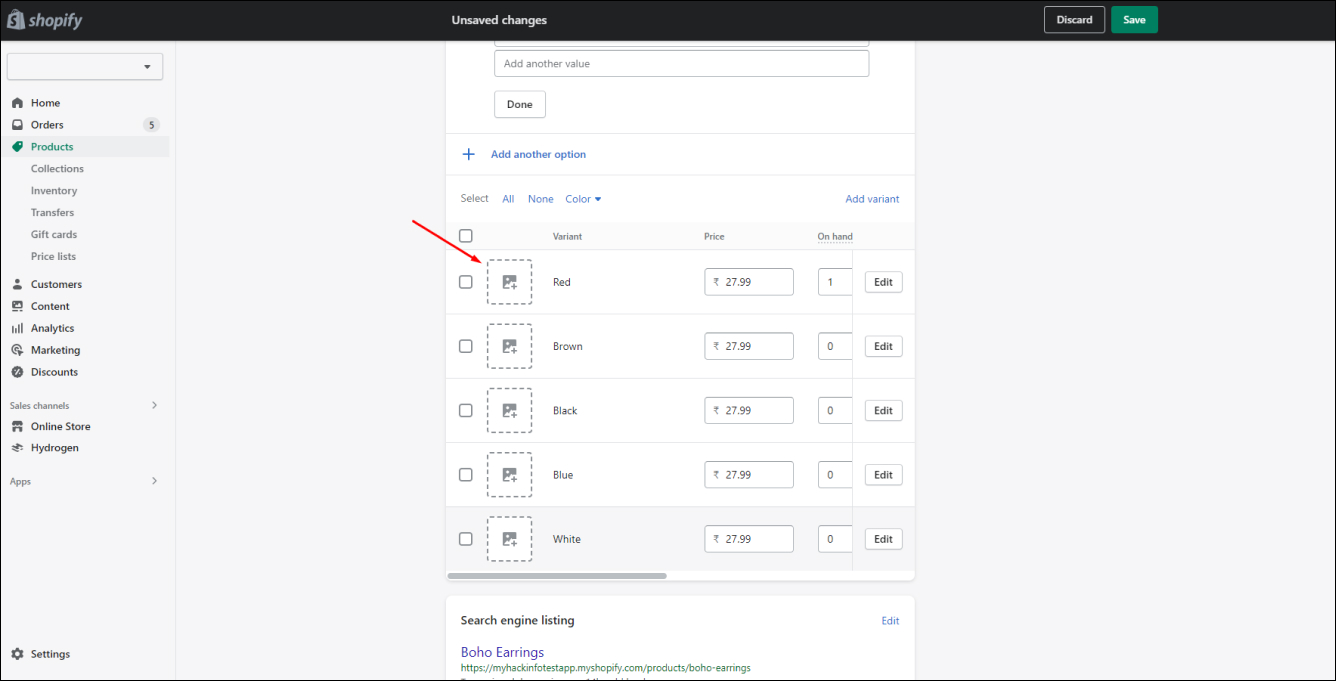Edit the White variant
1336x681 pixels.
[883, 539]
